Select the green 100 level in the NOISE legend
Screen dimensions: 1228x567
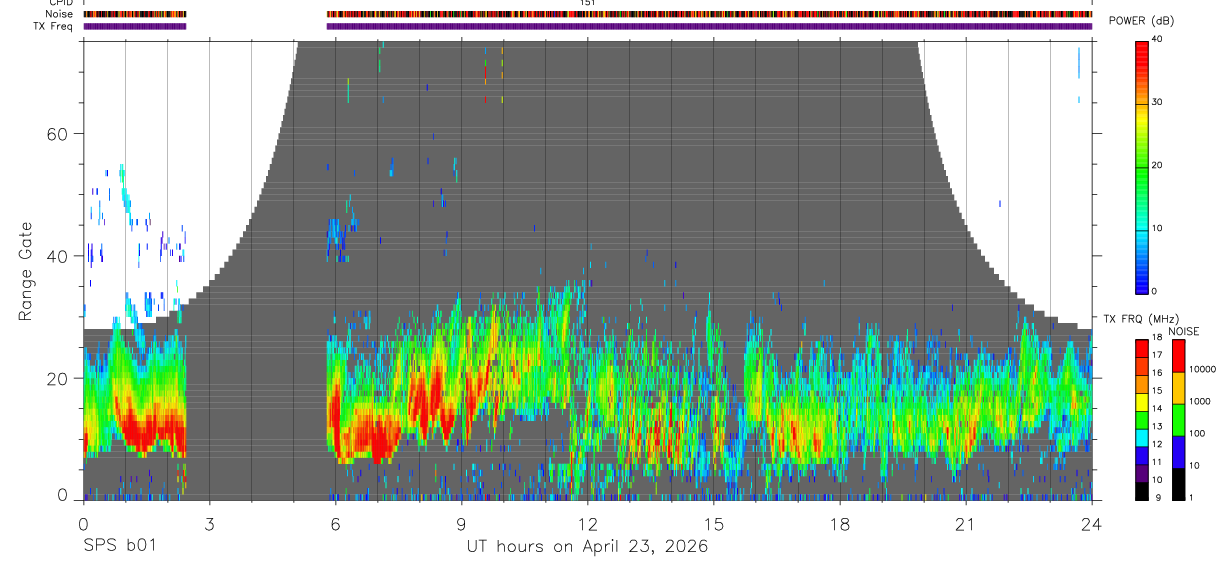[x=1177, y=419]
